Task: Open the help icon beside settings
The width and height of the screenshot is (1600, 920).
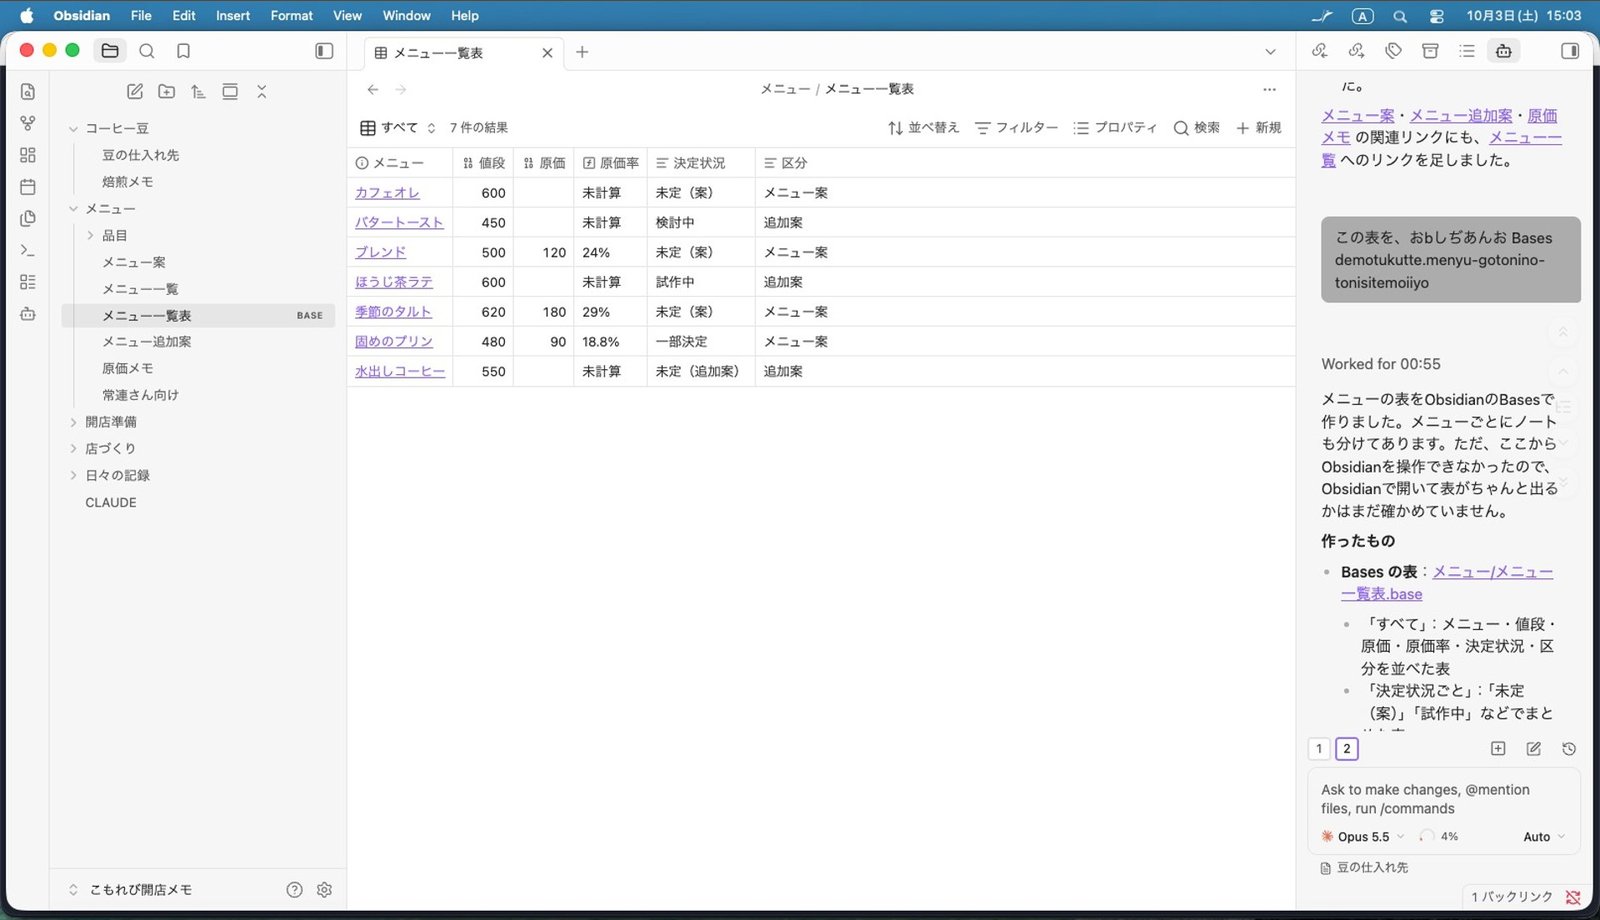Action: tap(294, 889)
